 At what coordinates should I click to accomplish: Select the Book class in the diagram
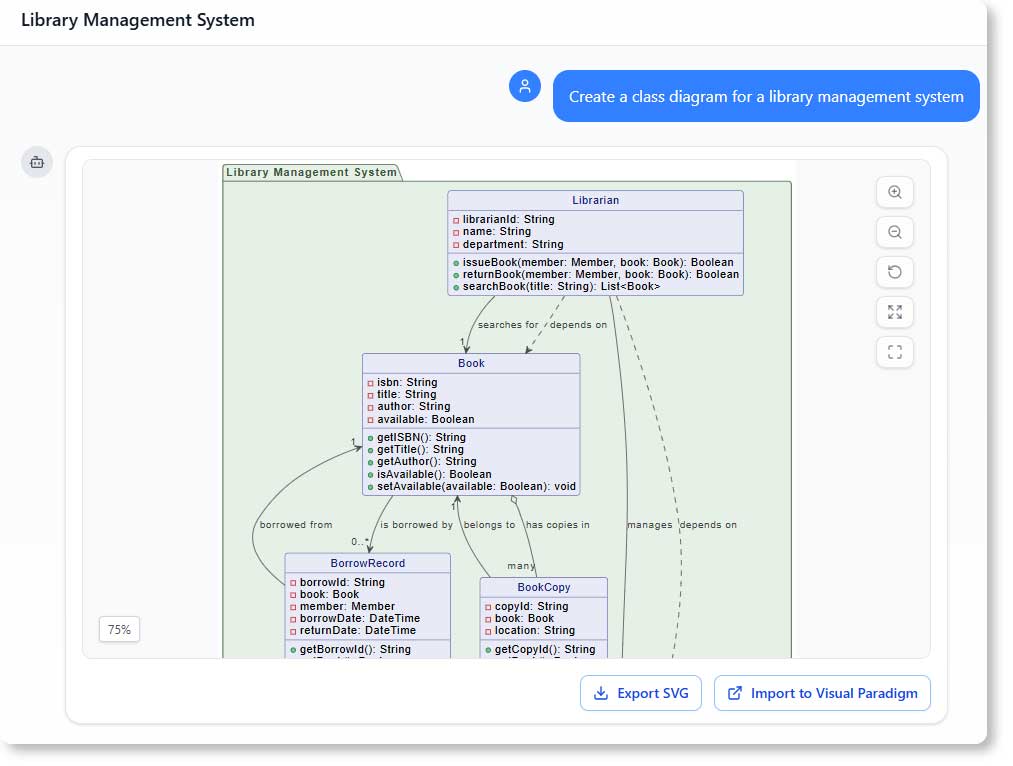coord(471,362)
